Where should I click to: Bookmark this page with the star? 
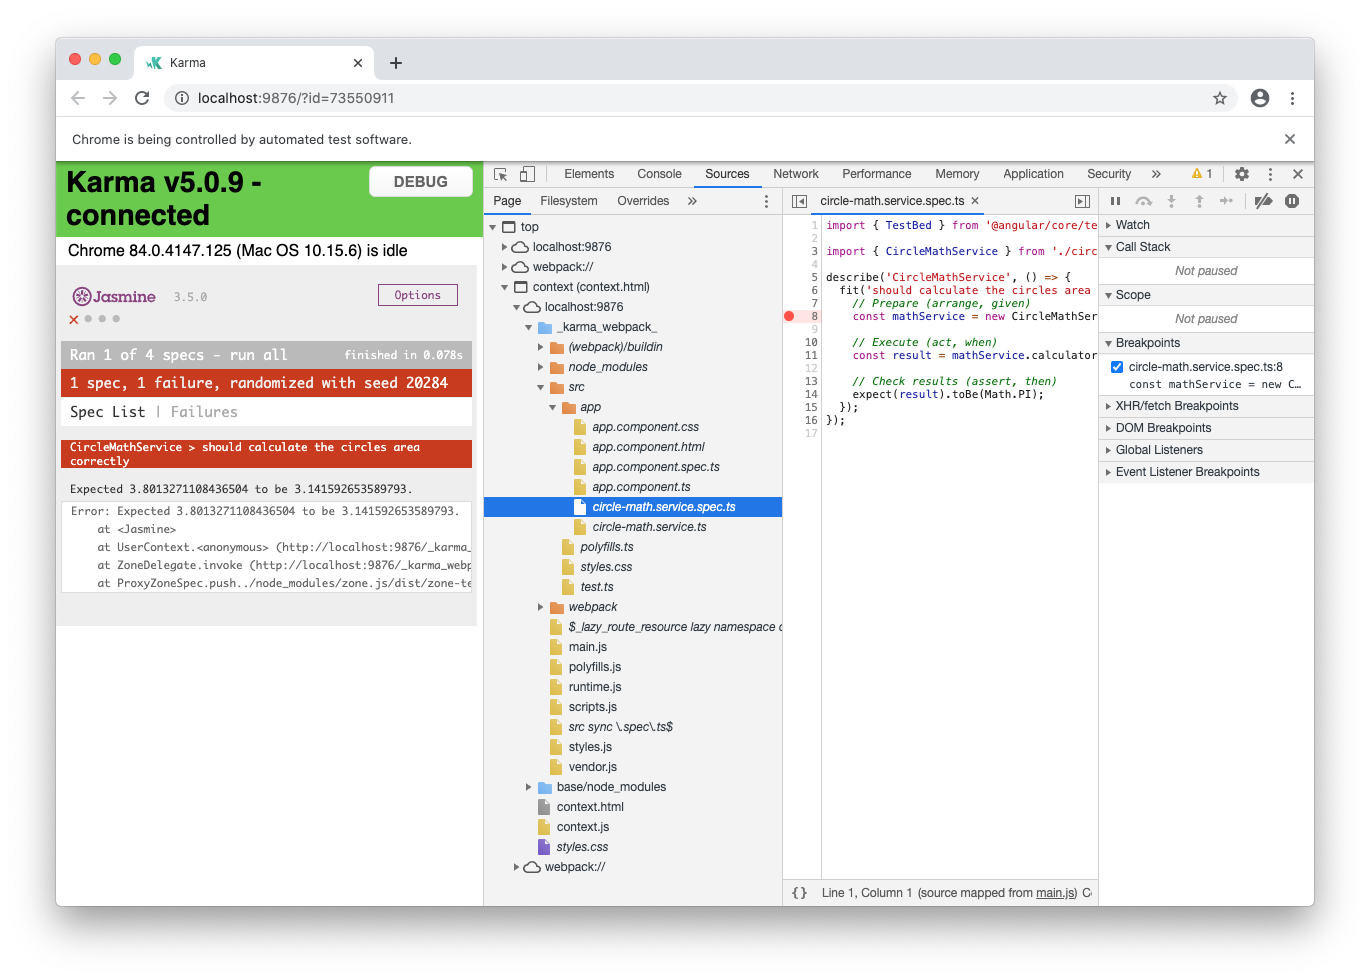point(1220,98)
